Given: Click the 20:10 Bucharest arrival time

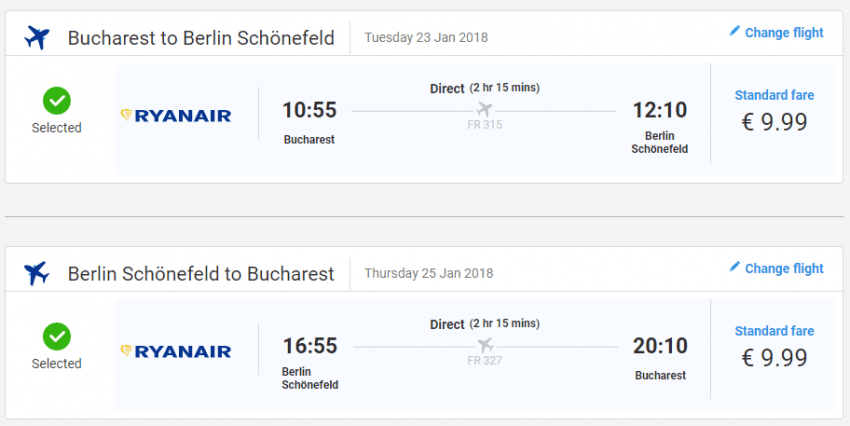Looking at the screenshot, I should click(x=660, y=346).
